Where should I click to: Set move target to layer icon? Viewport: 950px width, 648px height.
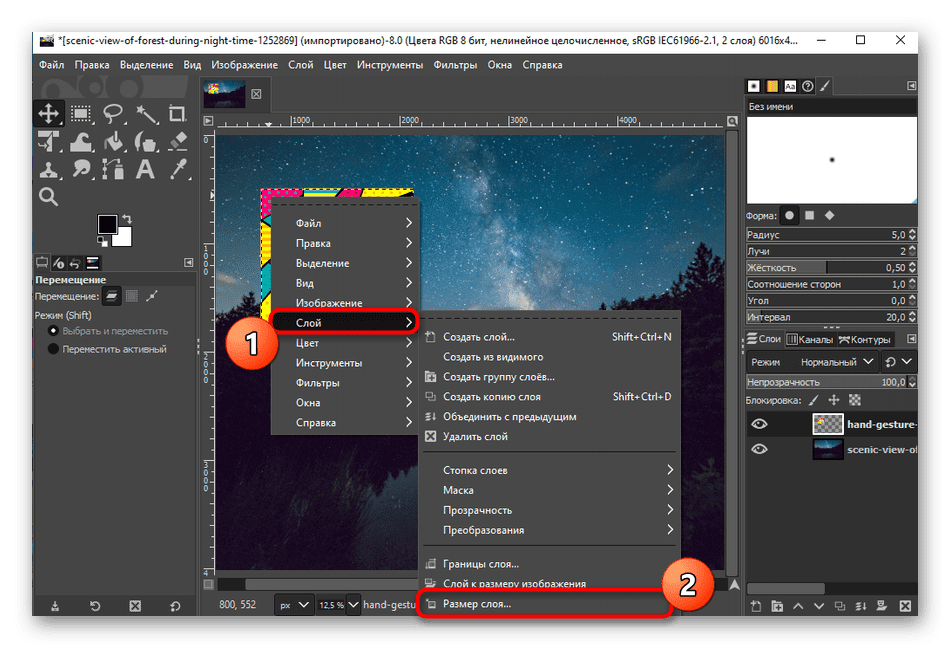click(111, 296)
